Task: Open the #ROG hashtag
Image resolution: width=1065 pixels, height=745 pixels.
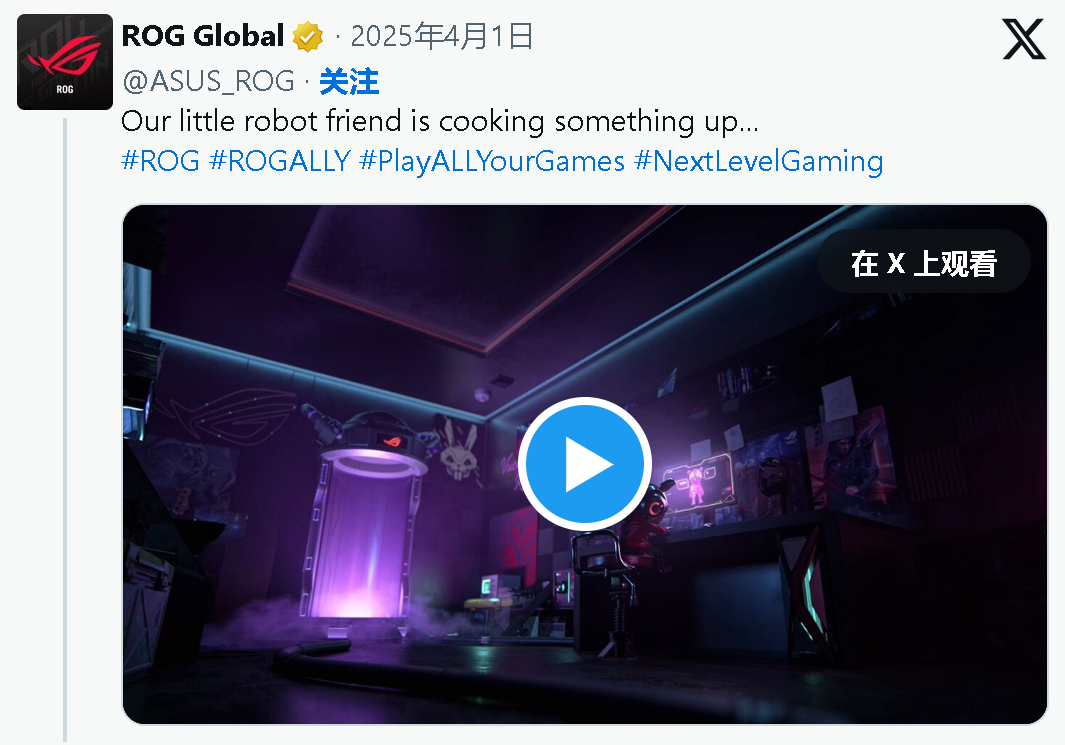Action: [160, 162]
